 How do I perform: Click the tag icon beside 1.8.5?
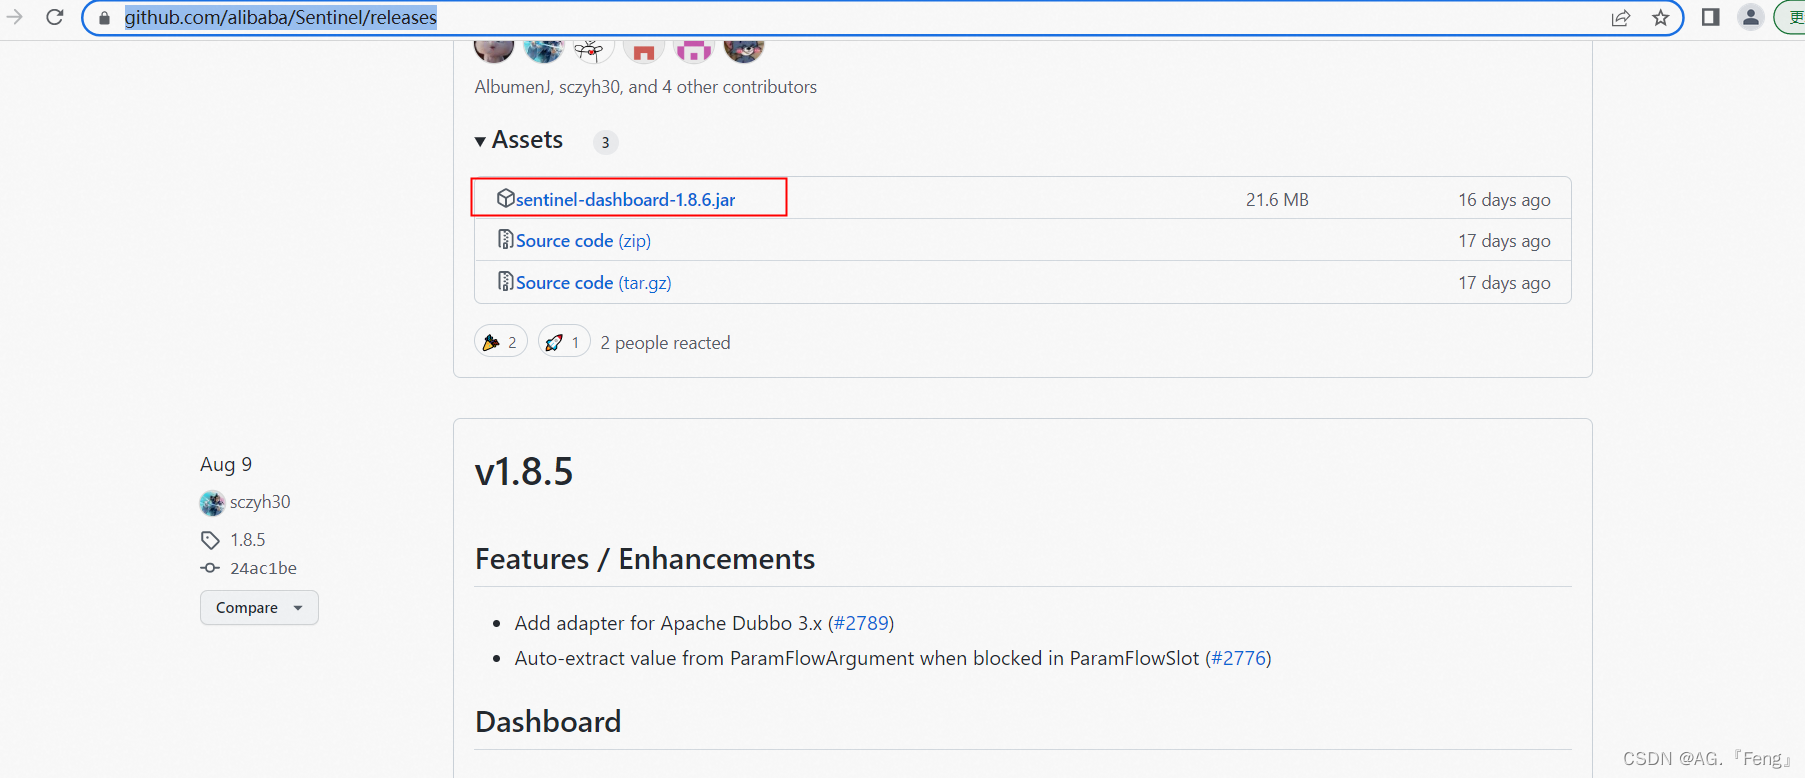210,540
